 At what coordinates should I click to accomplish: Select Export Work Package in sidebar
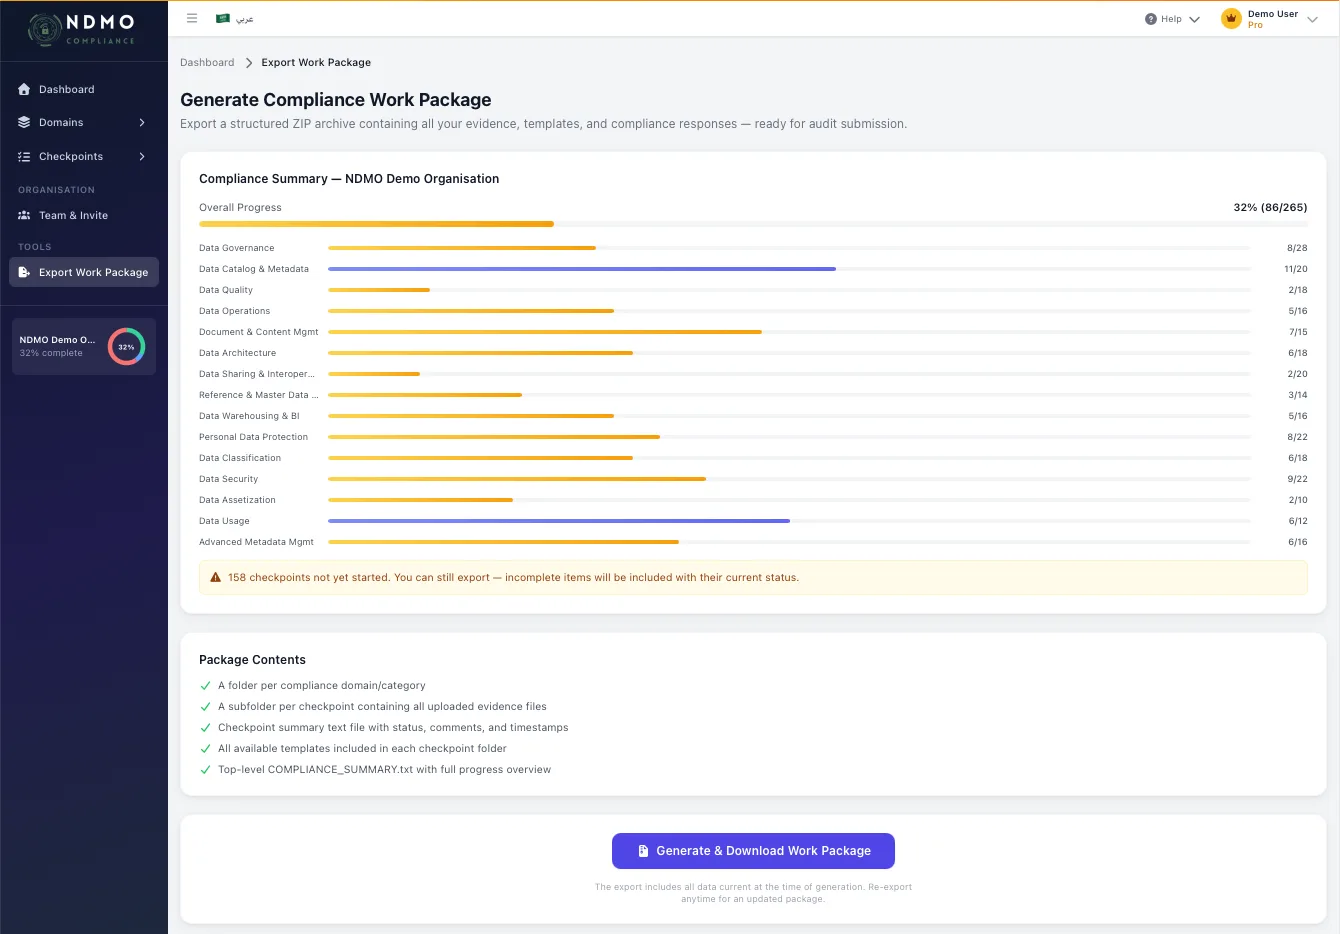point(84,272)
